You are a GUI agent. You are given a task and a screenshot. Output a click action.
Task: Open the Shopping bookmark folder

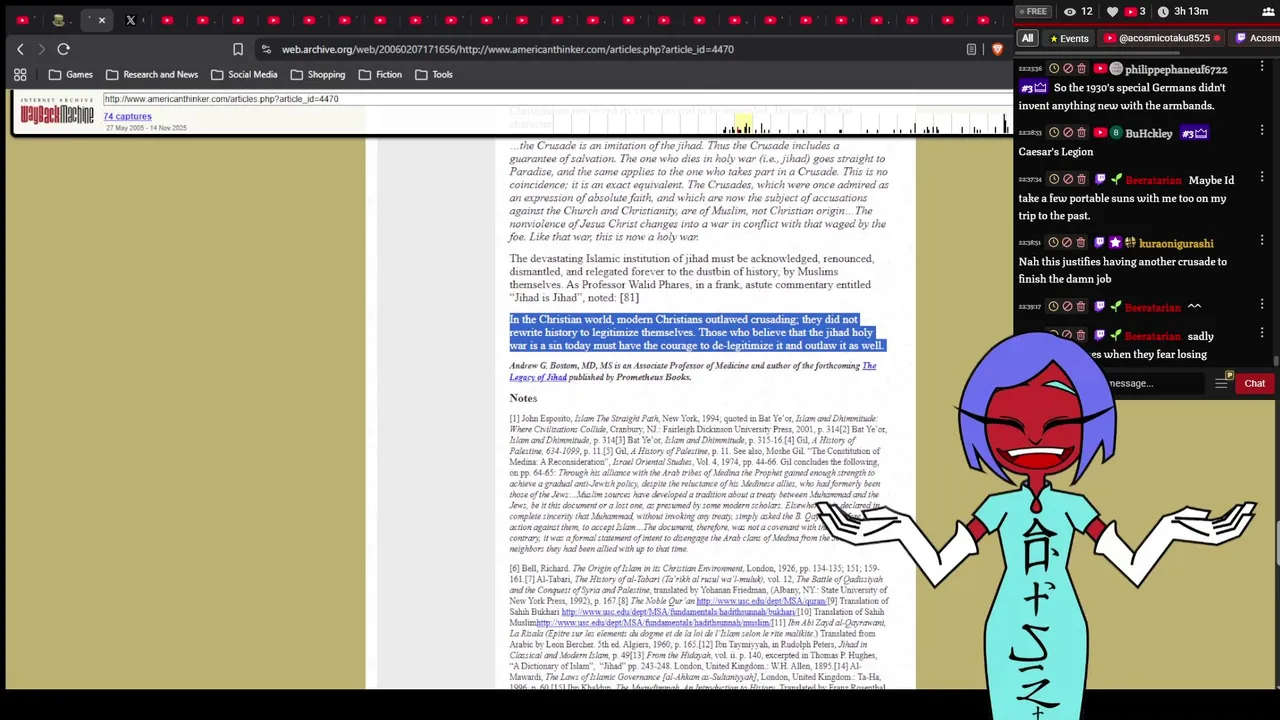(317, 74)
